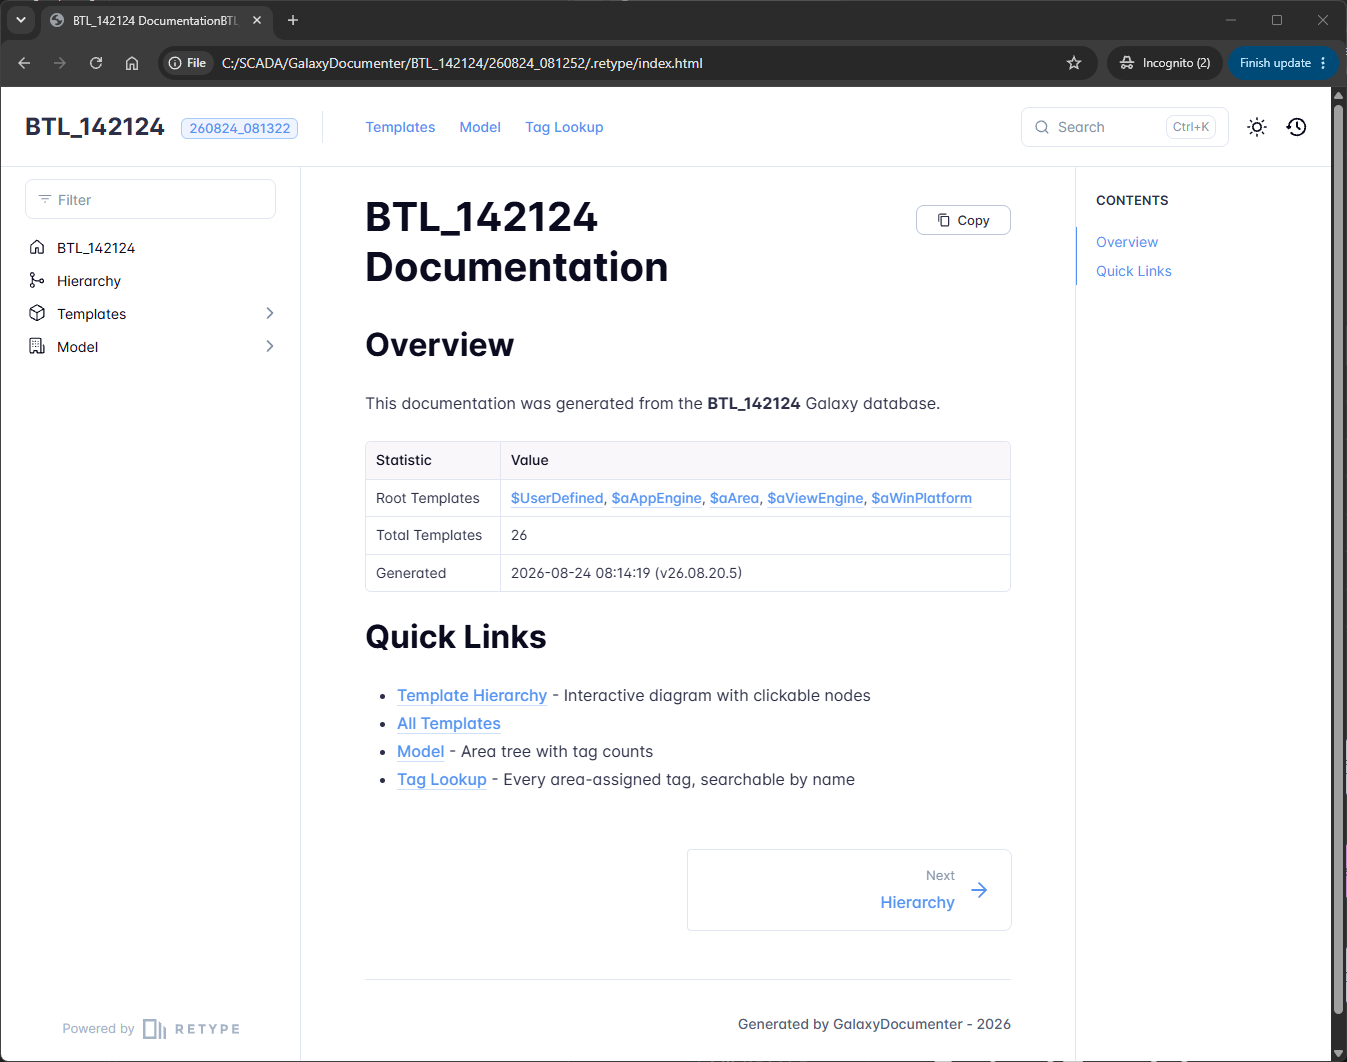1347x1062 pixels.
Task: Expand Templates section chevron in sidebar
Action: click(x=270, y=313)
